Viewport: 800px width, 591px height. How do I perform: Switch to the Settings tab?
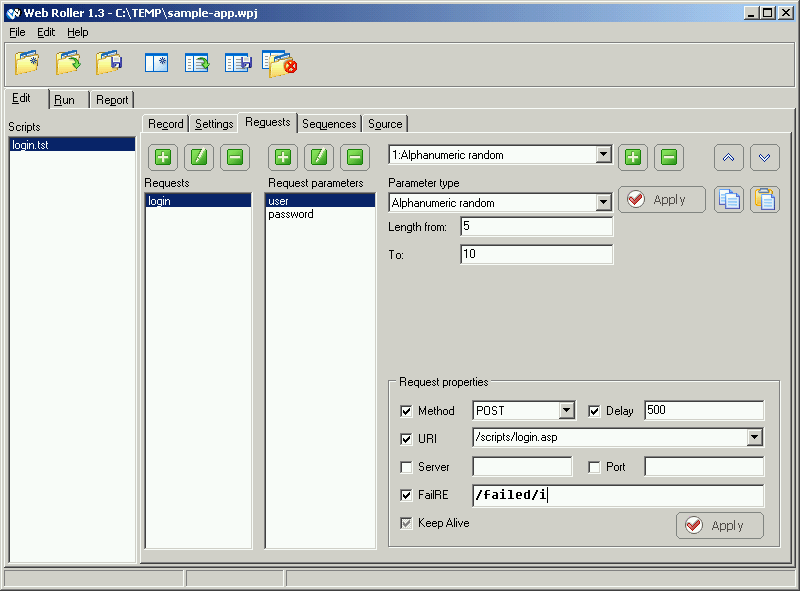[x=214, y=124]
